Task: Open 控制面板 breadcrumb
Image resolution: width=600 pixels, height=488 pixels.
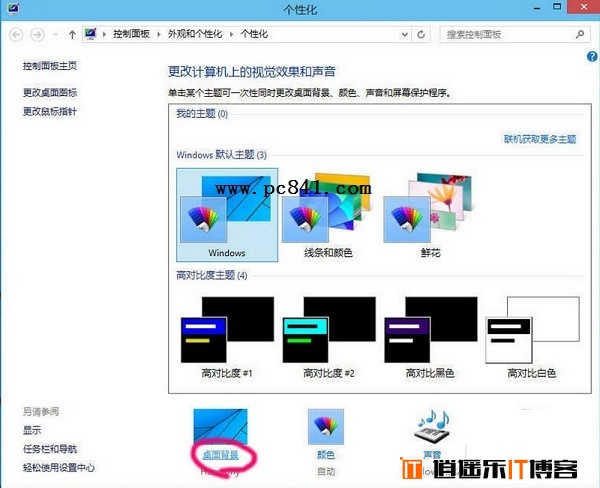Action: [131, 34]
